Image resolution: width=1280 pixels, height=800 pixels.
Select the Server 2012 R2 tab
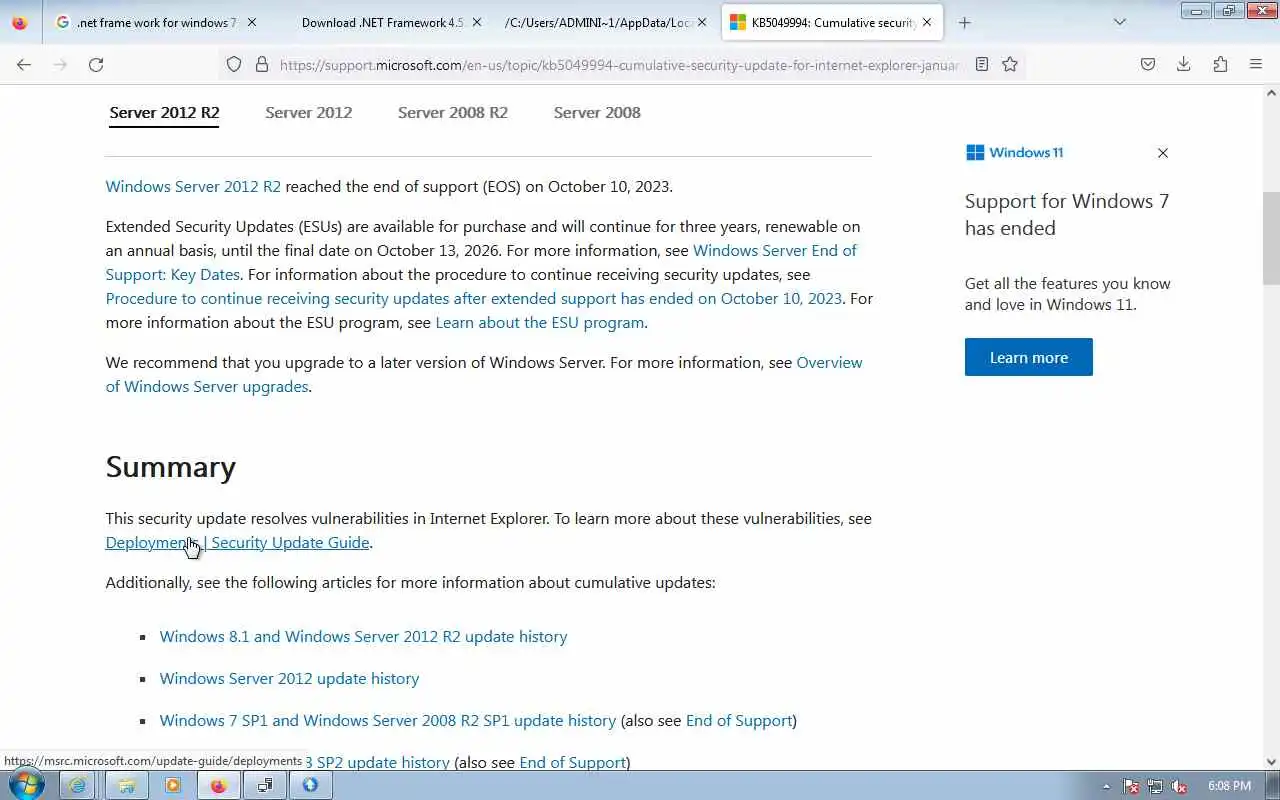164,112
